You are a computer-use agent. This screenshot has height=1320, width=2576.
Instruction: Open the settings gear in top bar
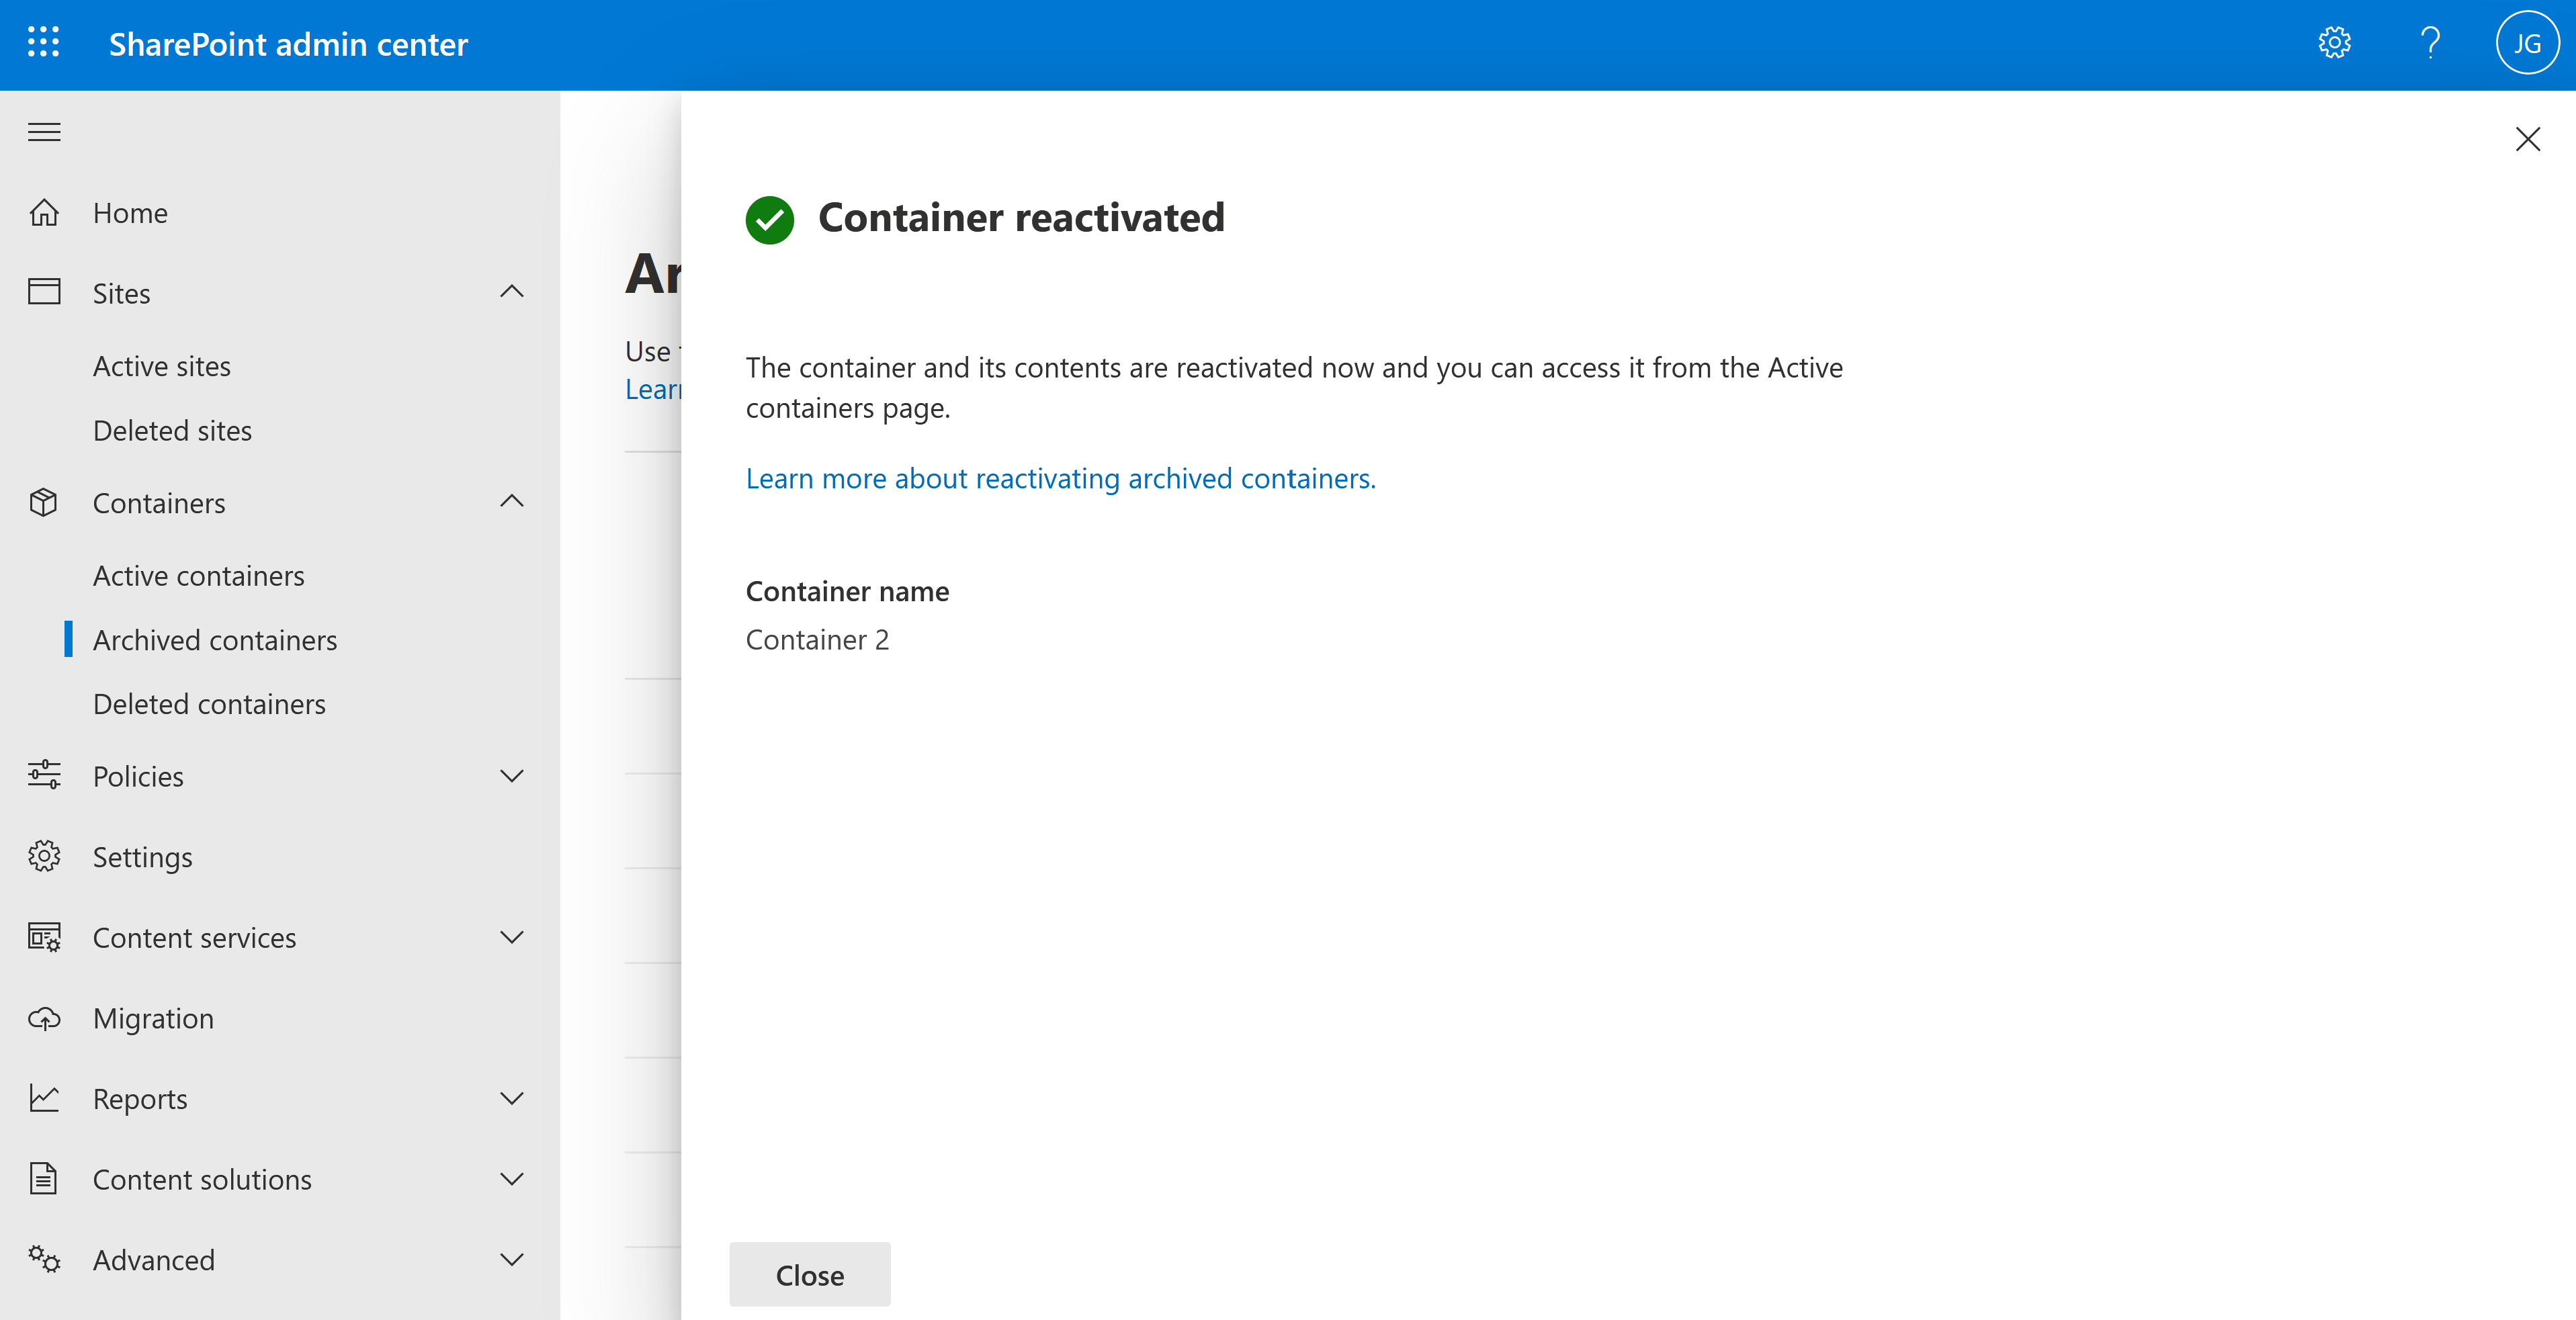pos(2334,42)
